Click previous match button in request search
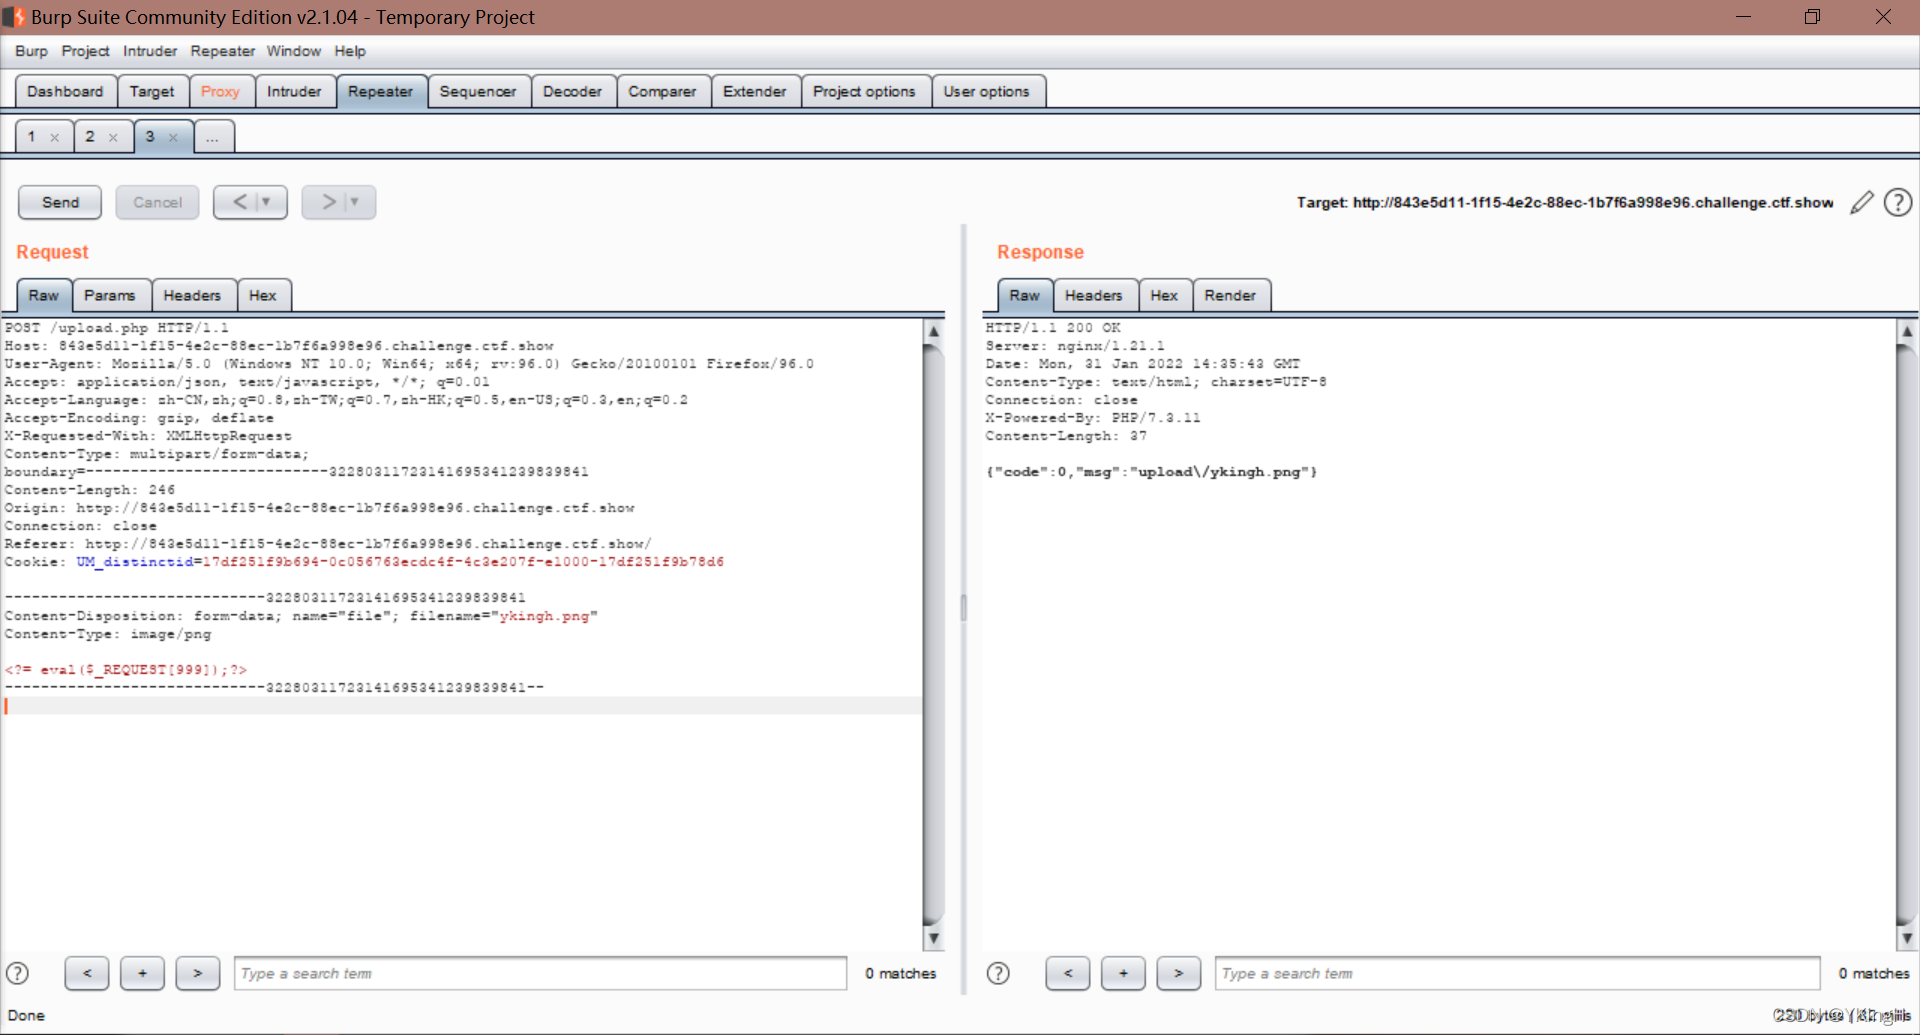 coord(87,973)
